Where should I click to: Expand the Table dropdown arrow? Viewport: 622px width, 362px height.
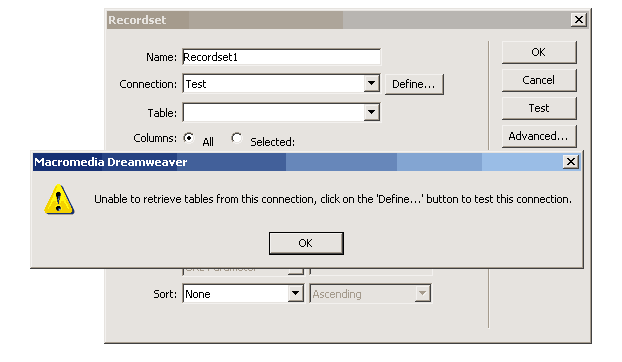(371, 112)
